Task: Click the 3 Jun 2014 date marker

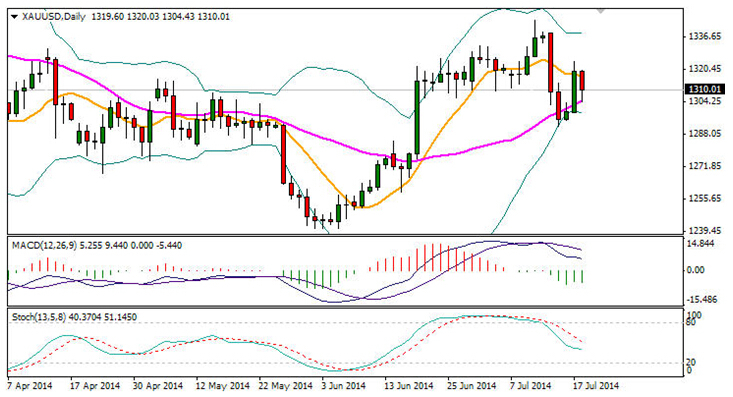Action: [343, 386]
